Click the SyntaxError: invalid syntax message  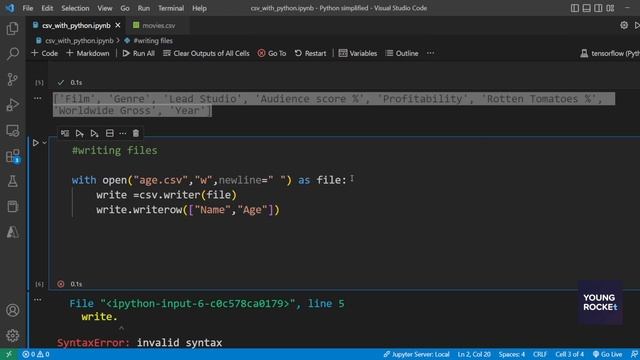click(140, 342)
